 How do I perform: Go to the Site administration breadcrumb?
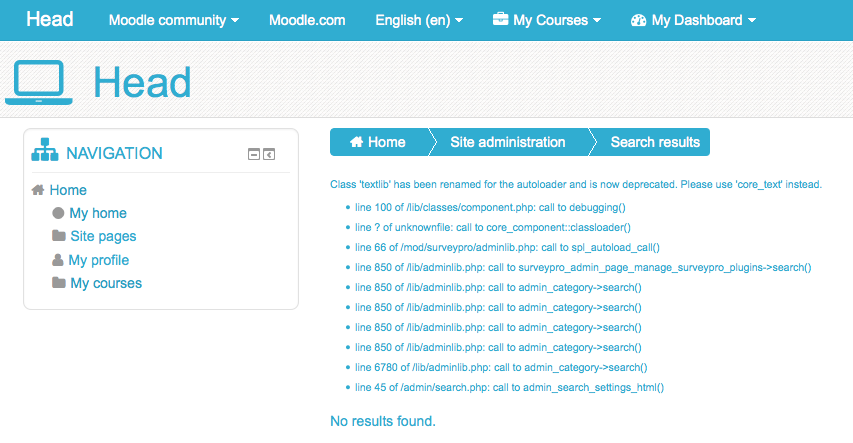[508, 142]
